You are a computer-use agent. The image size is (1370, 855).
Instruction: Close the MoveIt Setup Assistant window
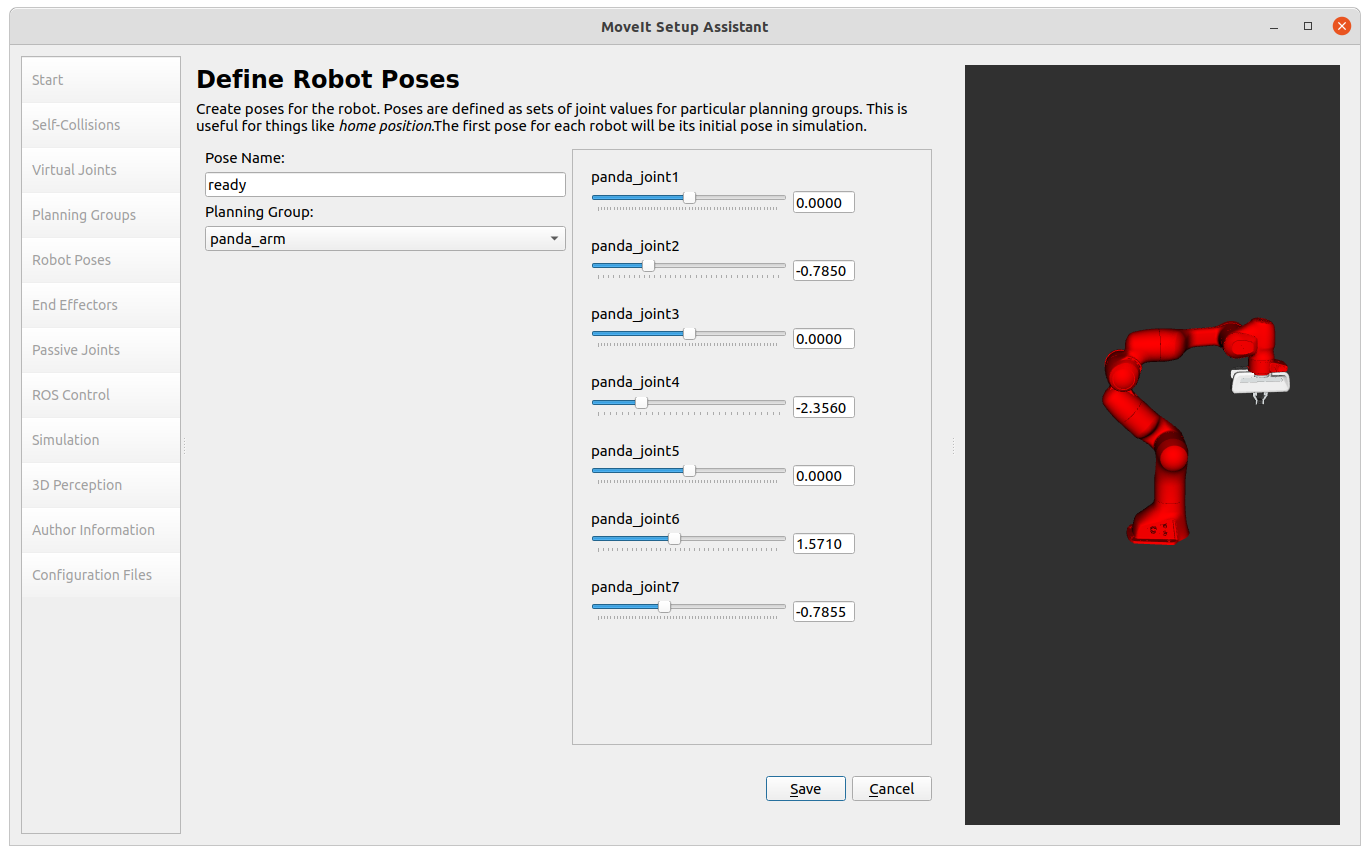[1342, 26]
